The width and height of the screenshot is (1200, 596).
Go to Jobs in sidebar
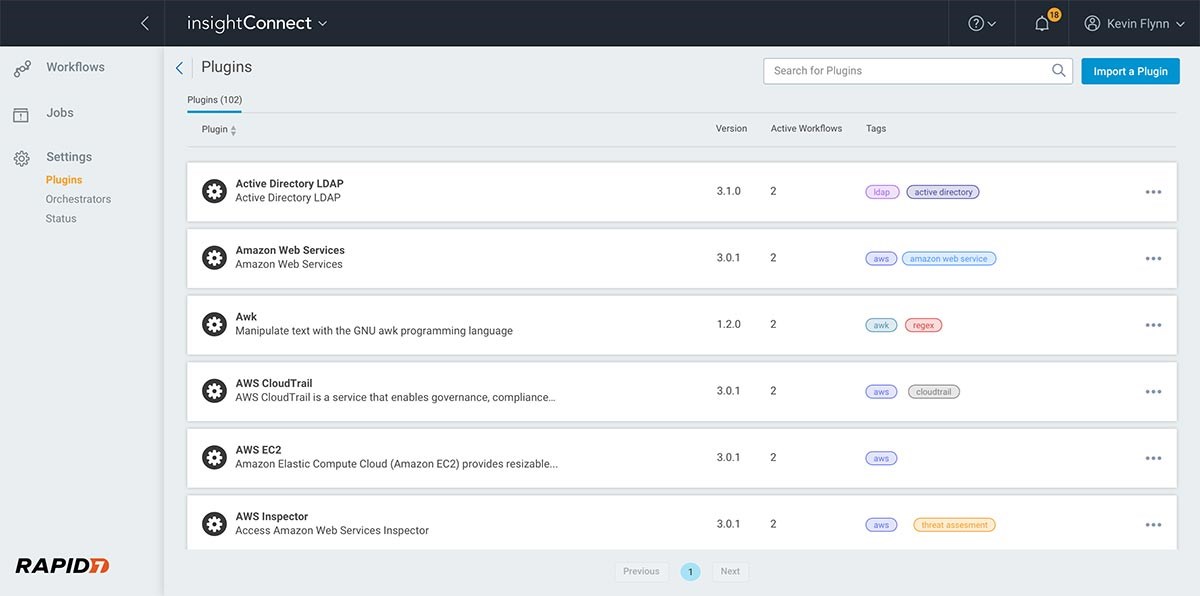(60, 113)
